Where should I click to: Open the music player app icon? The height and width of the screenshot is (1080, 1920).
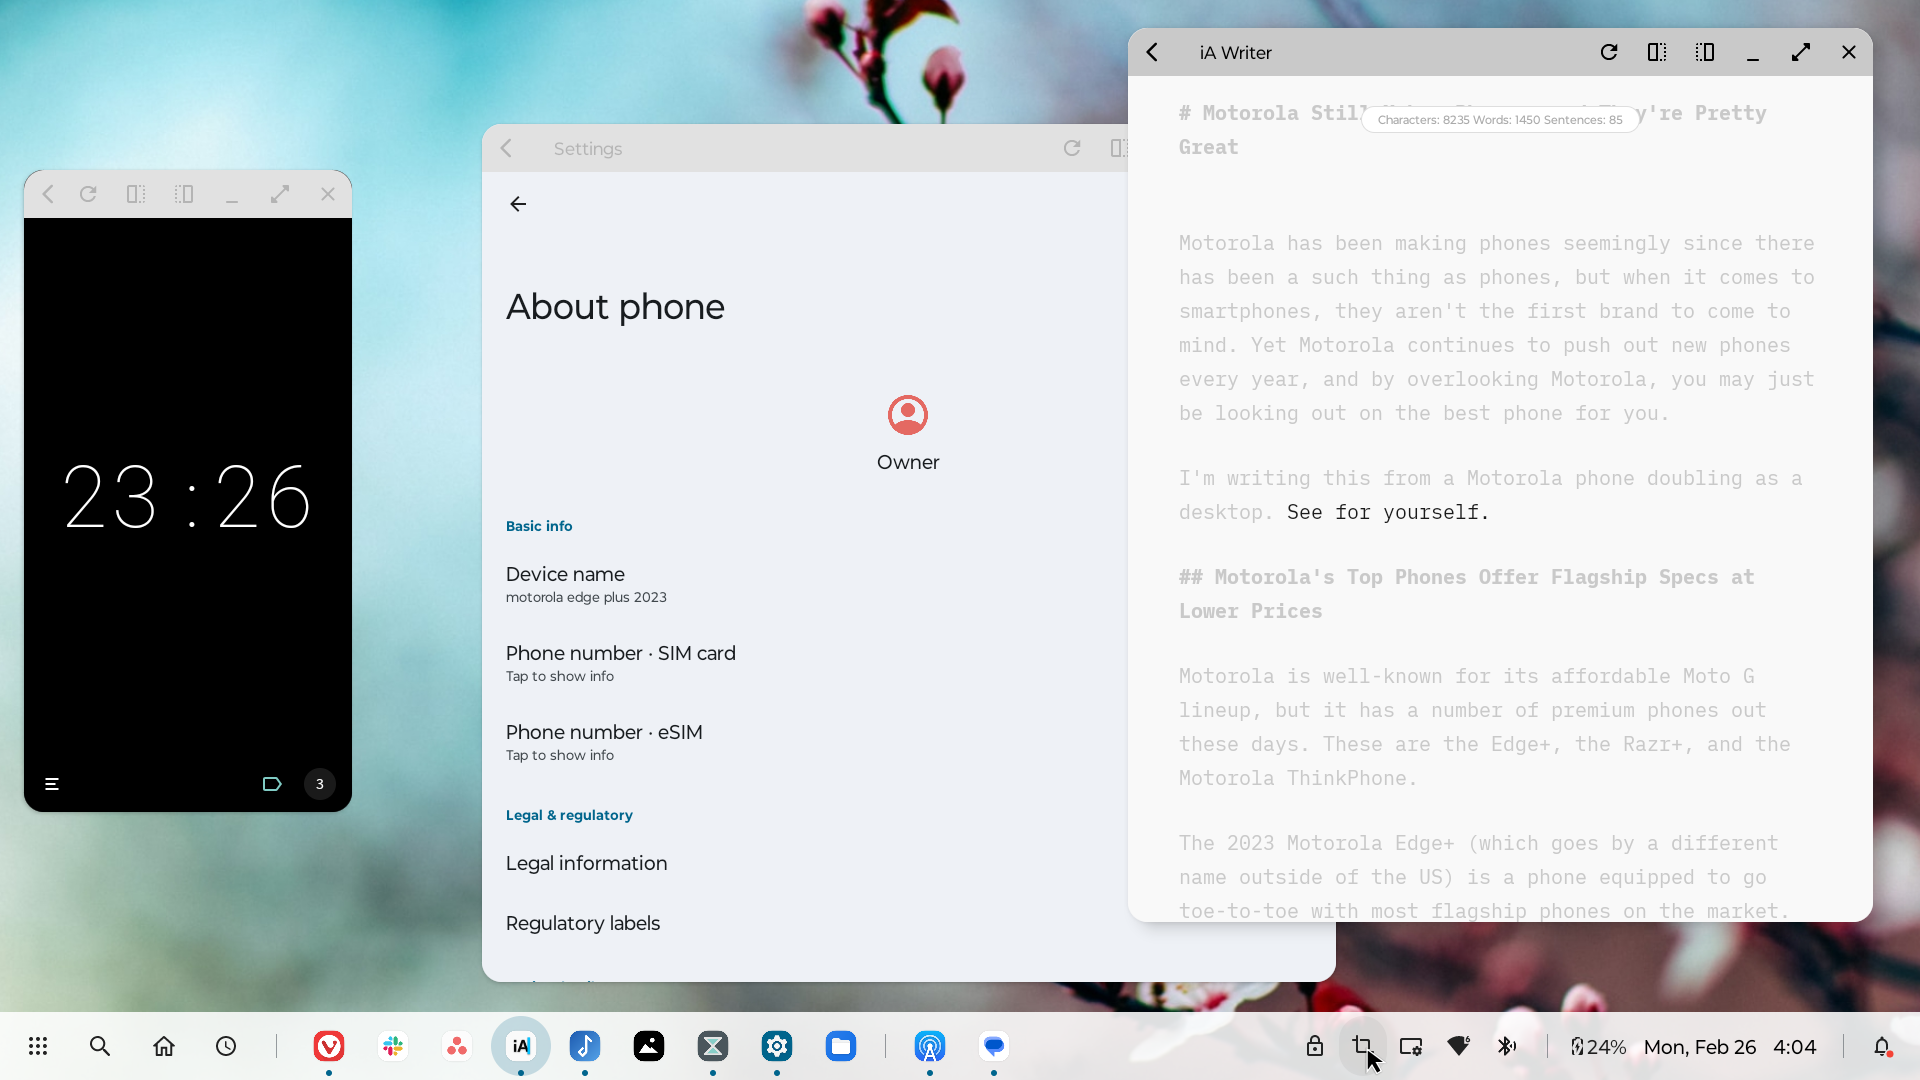[585, 1046]
